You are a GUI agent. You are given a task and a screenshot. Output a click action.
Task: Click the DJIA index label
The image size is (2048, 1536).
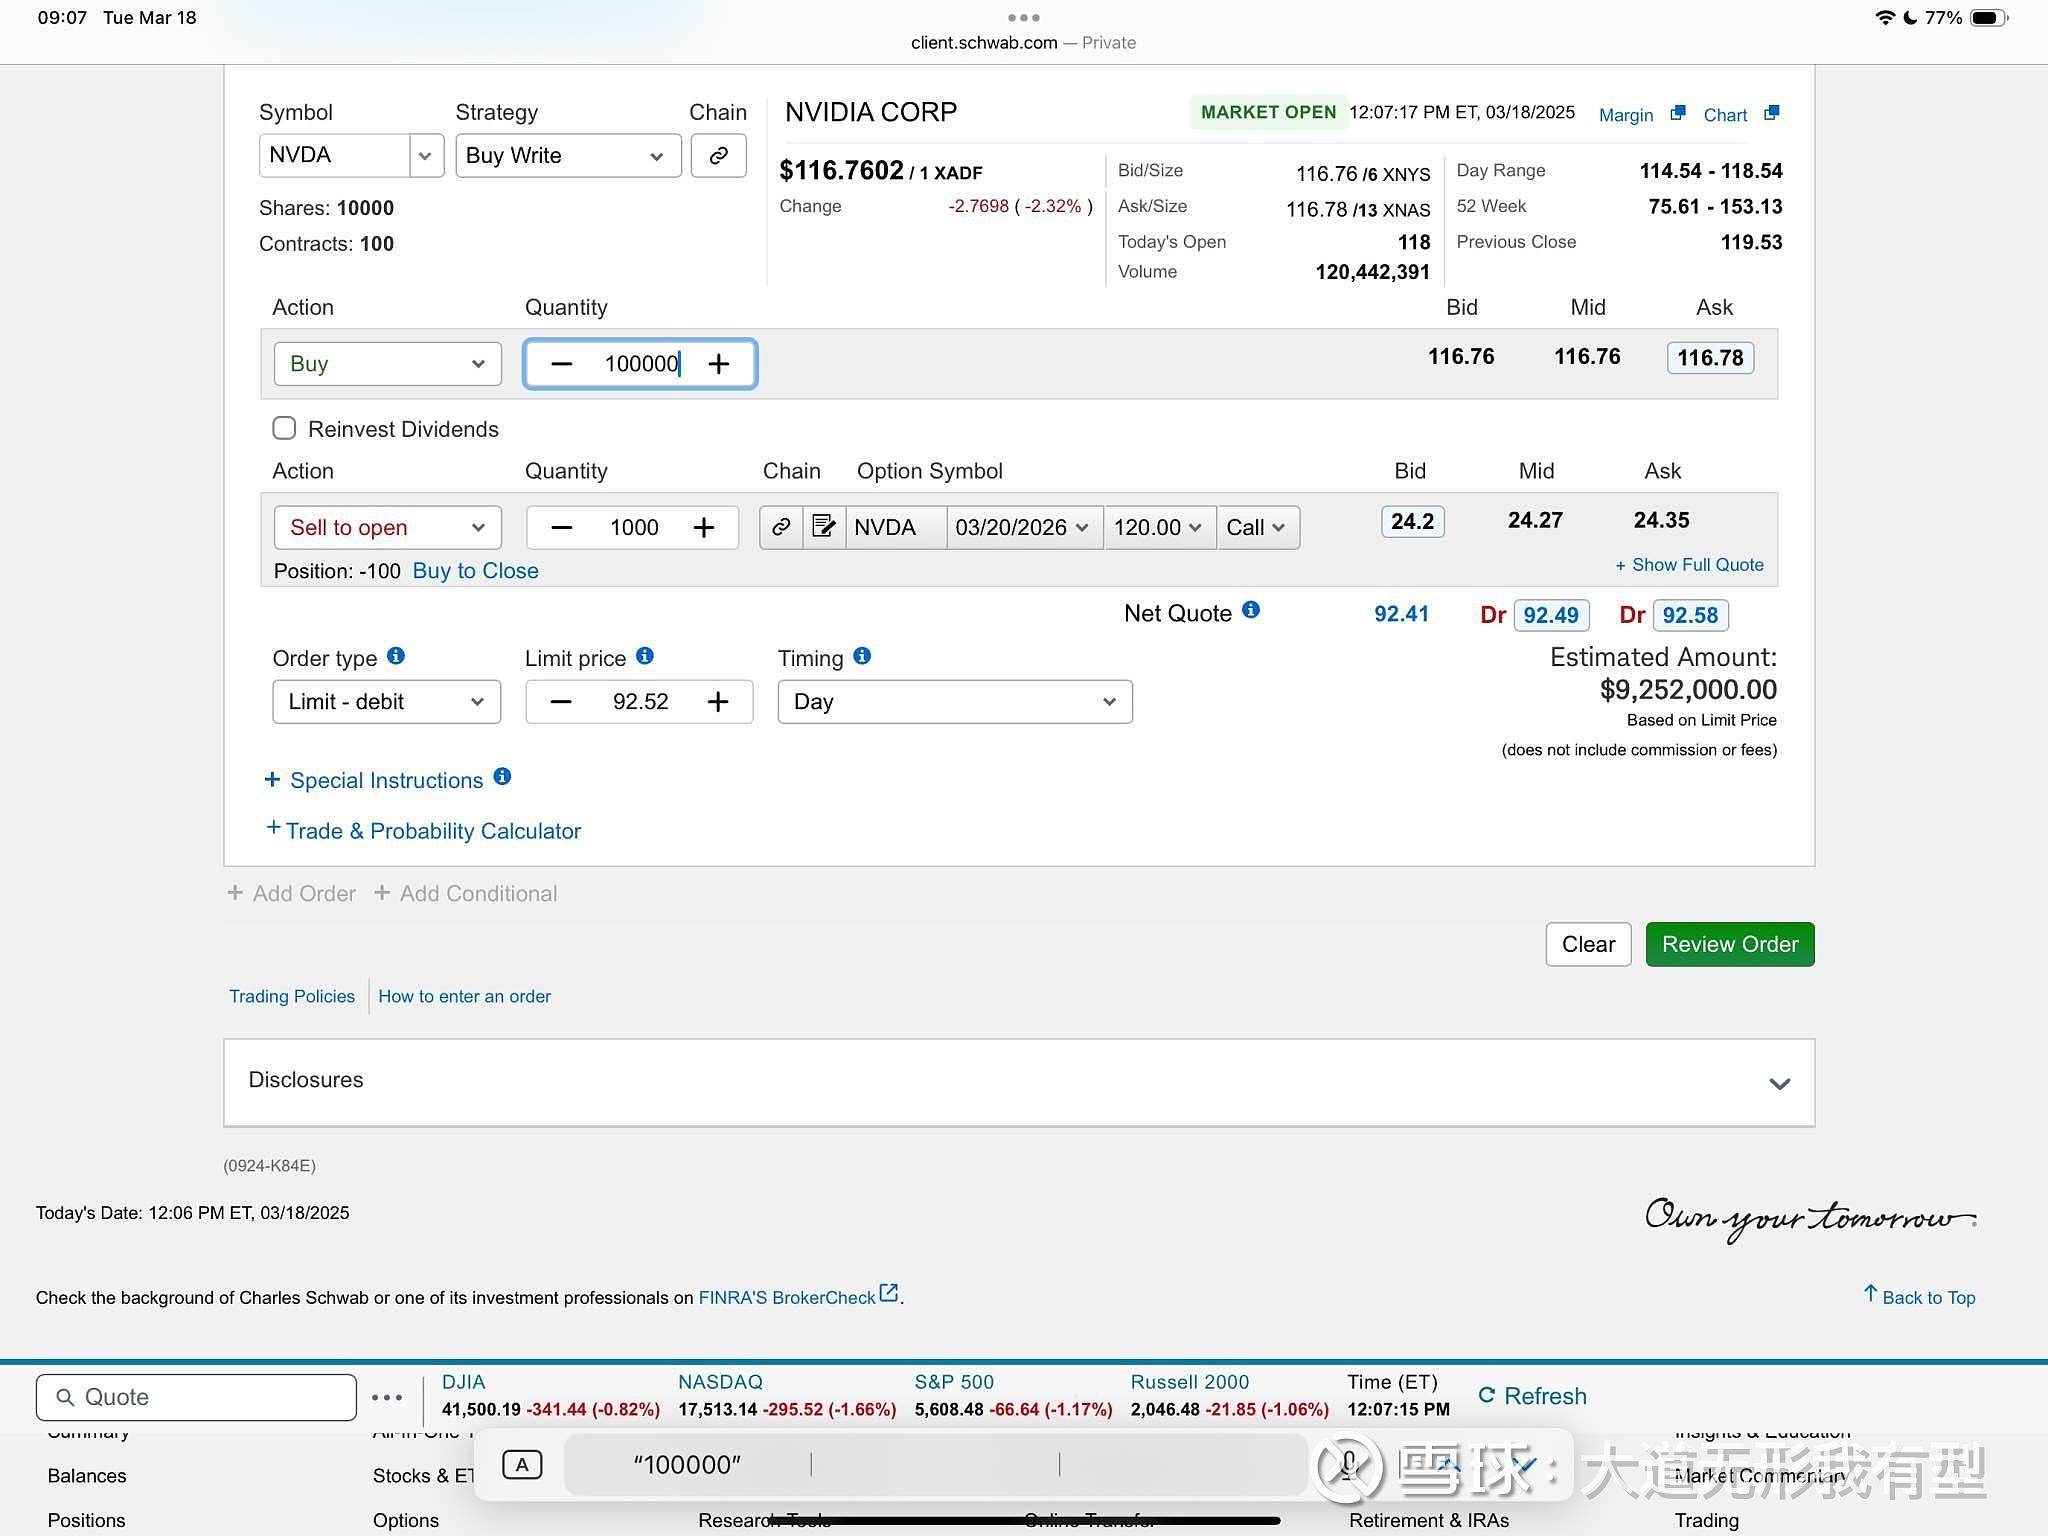[464, 1382]
